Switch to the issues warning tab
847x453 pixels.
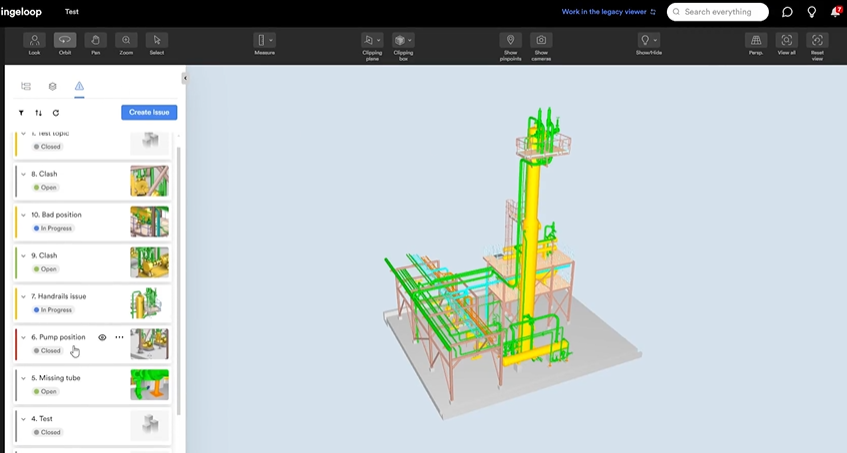(x=79, y=86)
